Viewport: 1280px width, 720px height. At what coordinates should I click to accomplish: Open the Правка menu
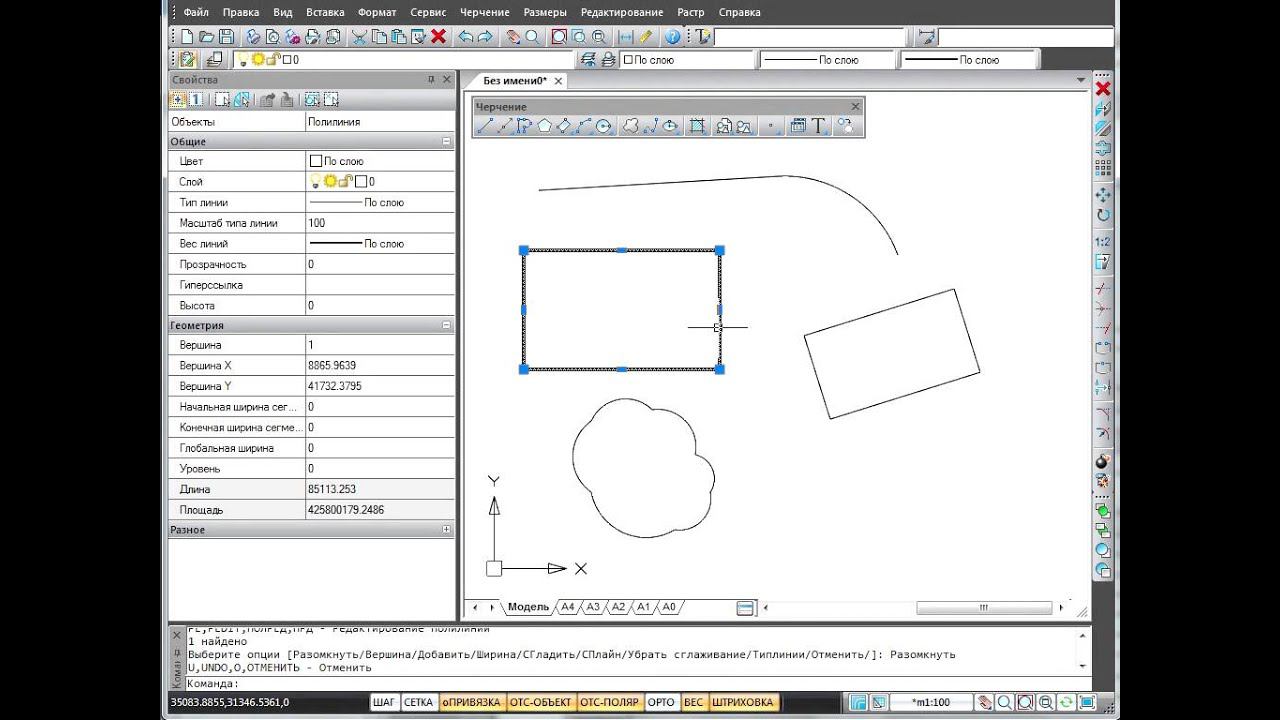point(241,12)
